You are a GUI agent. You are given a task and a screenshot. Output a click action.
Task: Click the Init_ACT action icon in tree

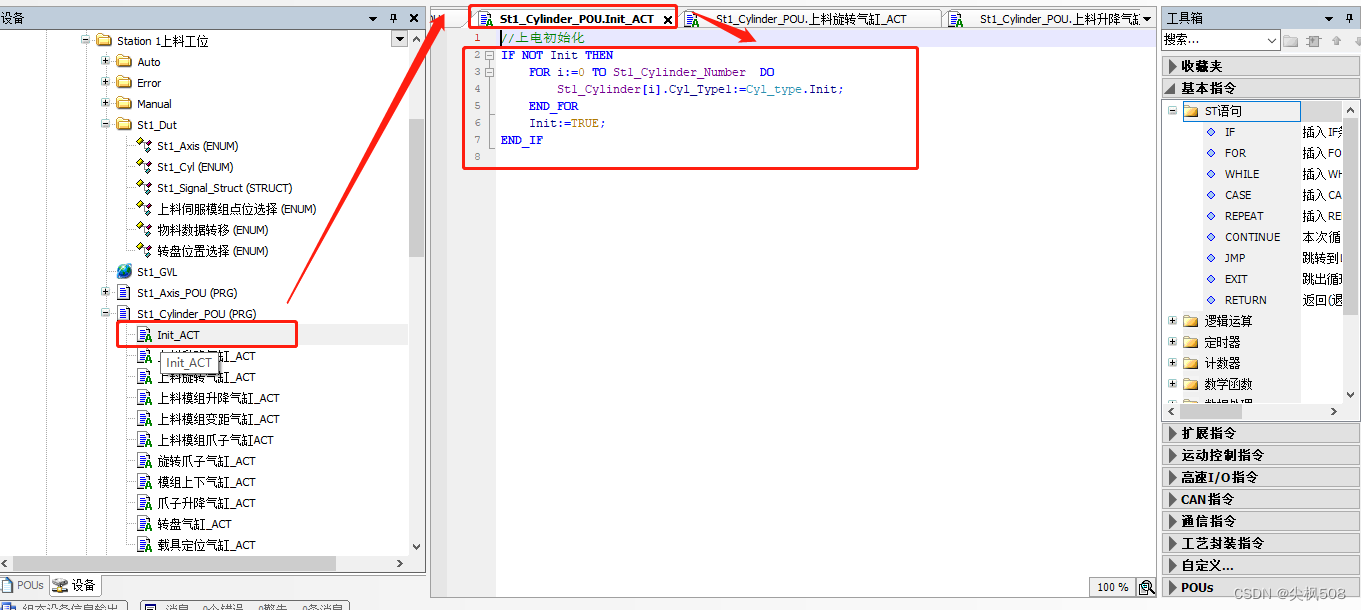(144, 335)
